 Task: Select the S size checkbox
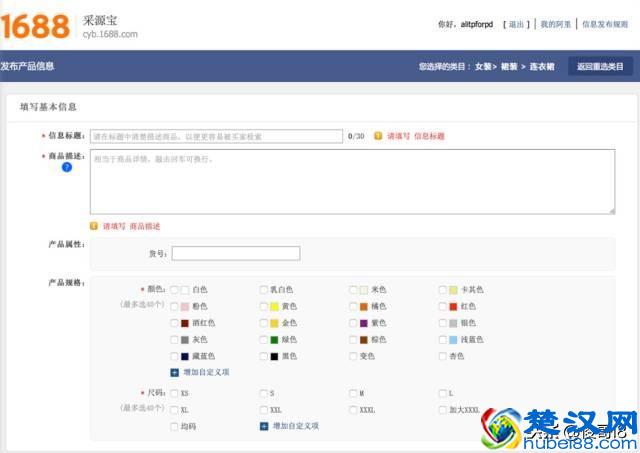[264, 393]
